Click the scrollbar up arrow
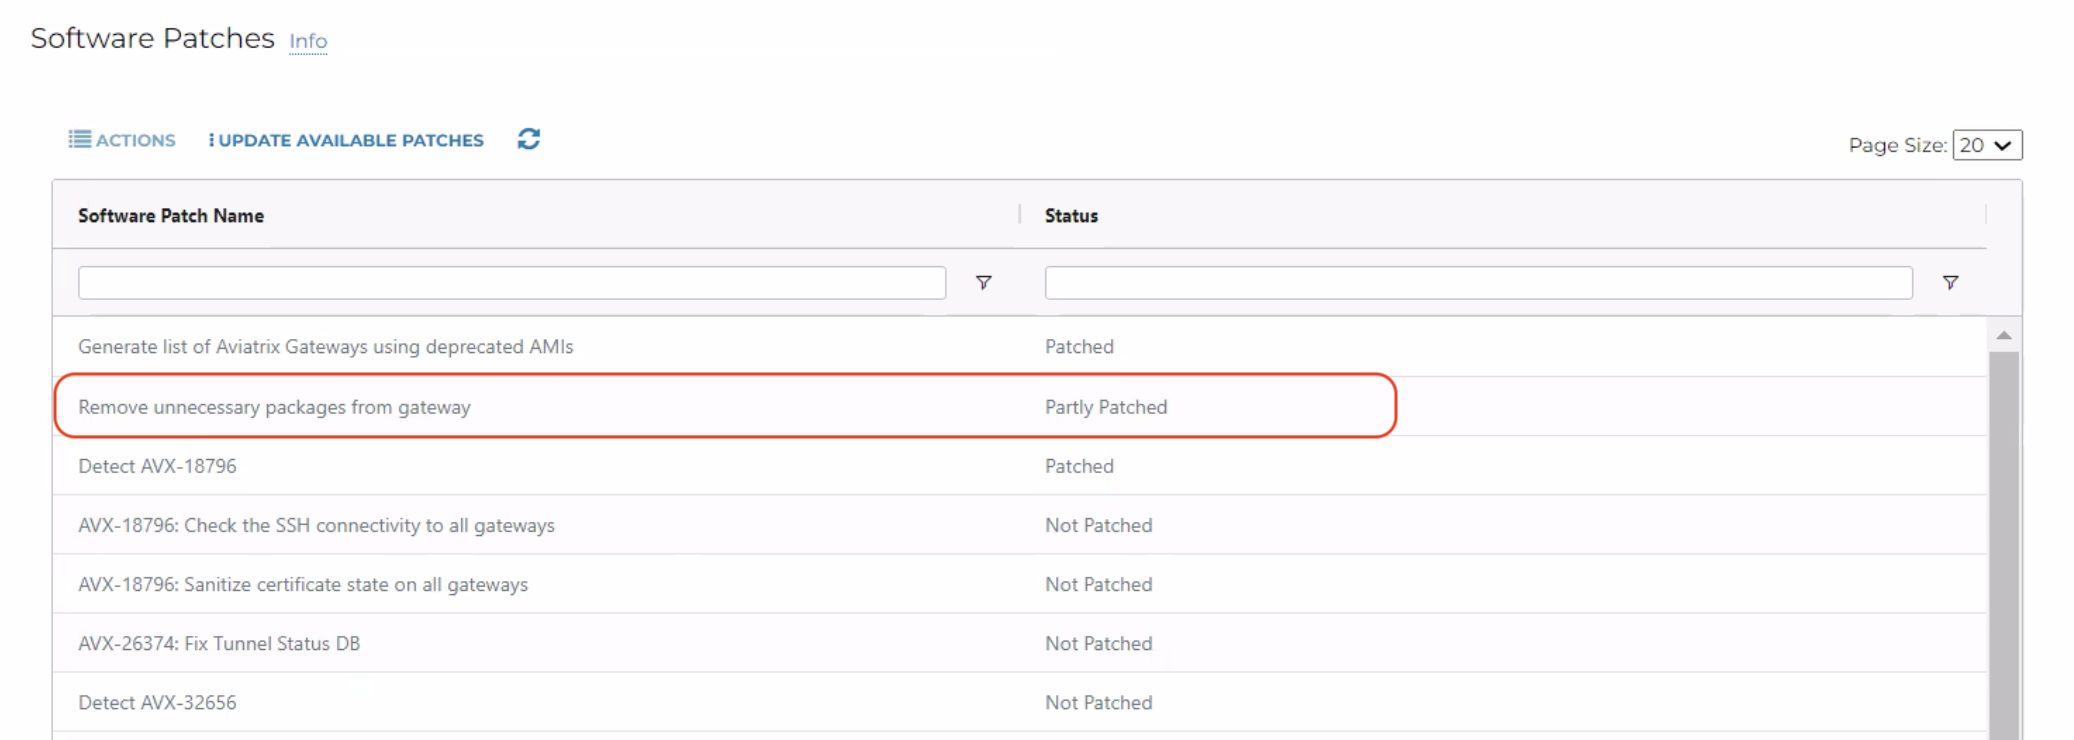The width and height of the screenshot is (2074, 740). [x=2003, y=335]
